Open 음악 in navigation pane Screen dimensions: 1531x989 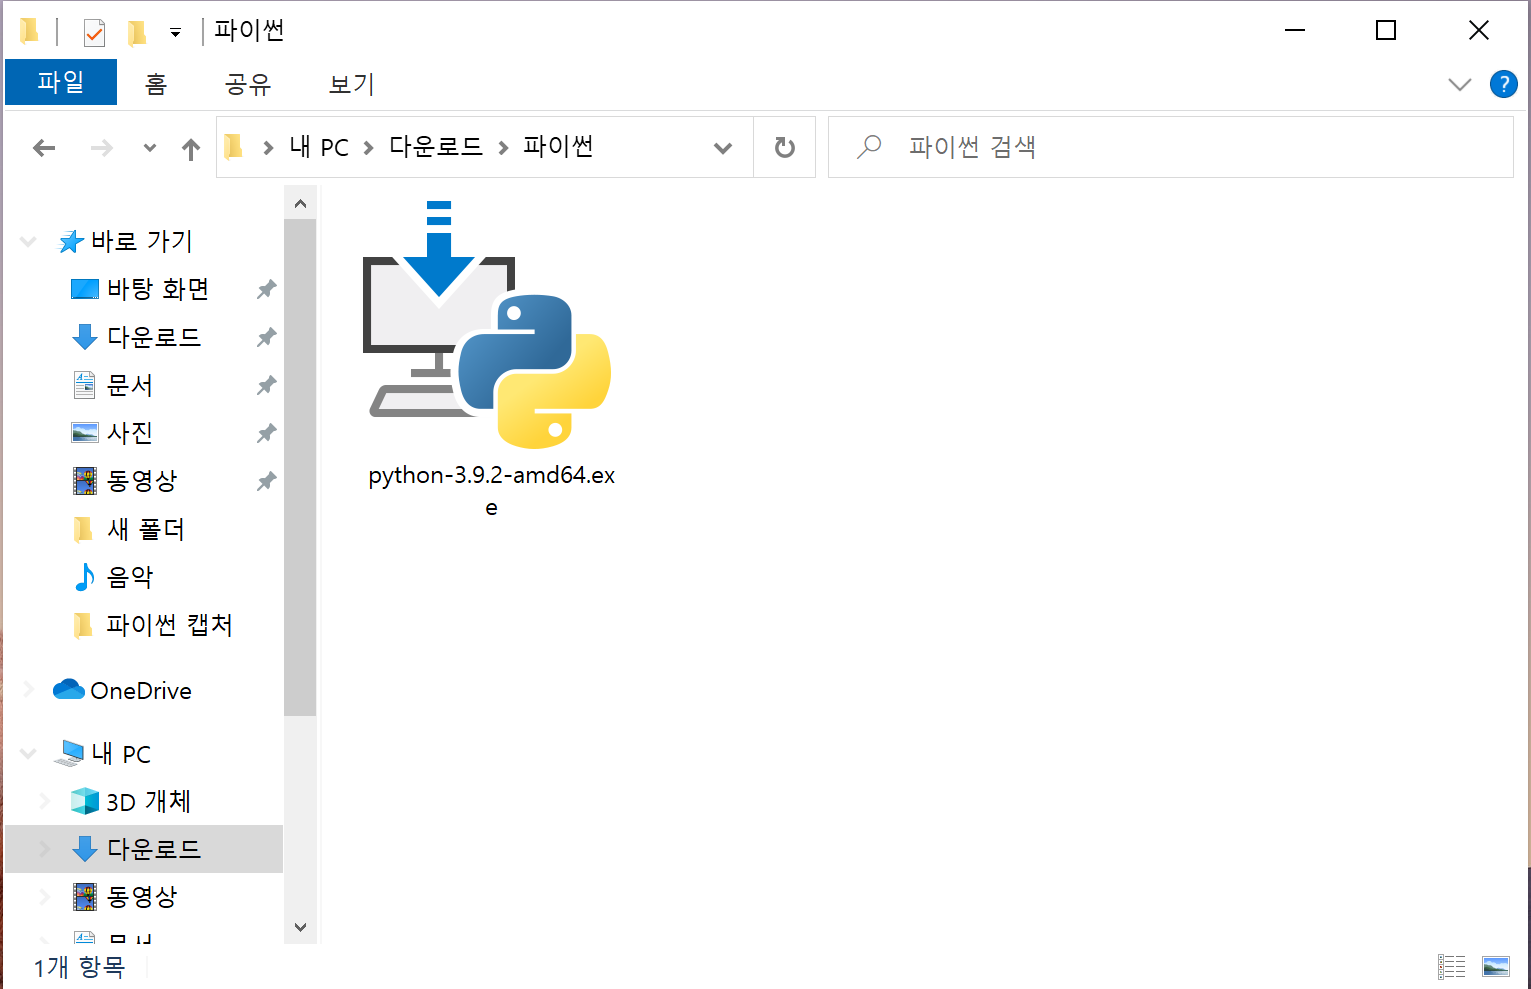point(129,577)
